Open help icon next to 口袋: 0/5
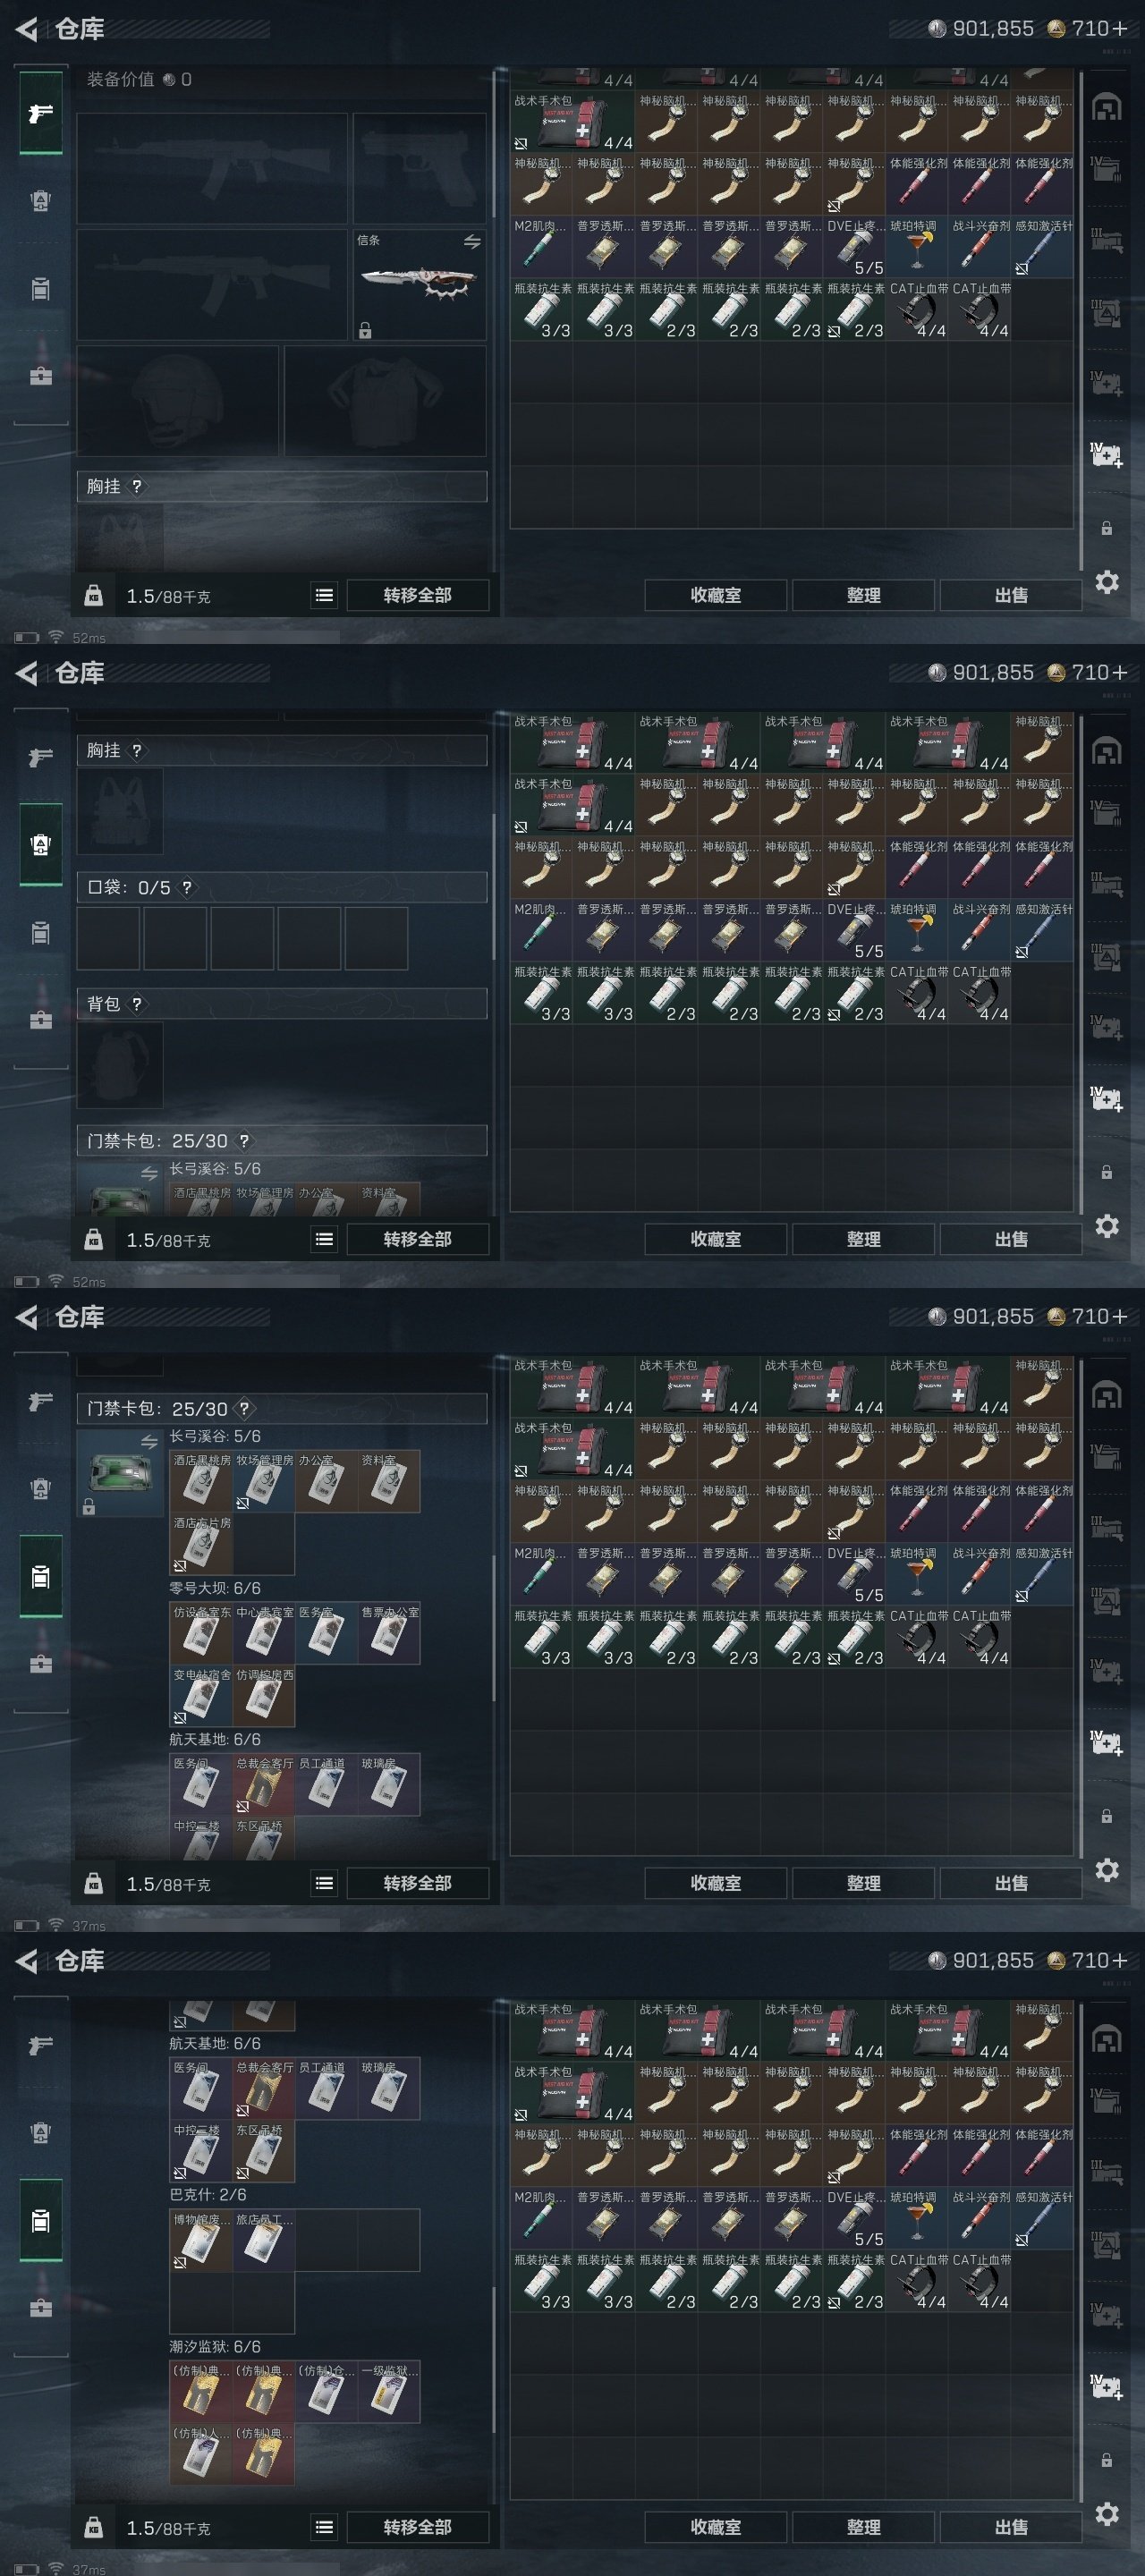 coord(187,887)
